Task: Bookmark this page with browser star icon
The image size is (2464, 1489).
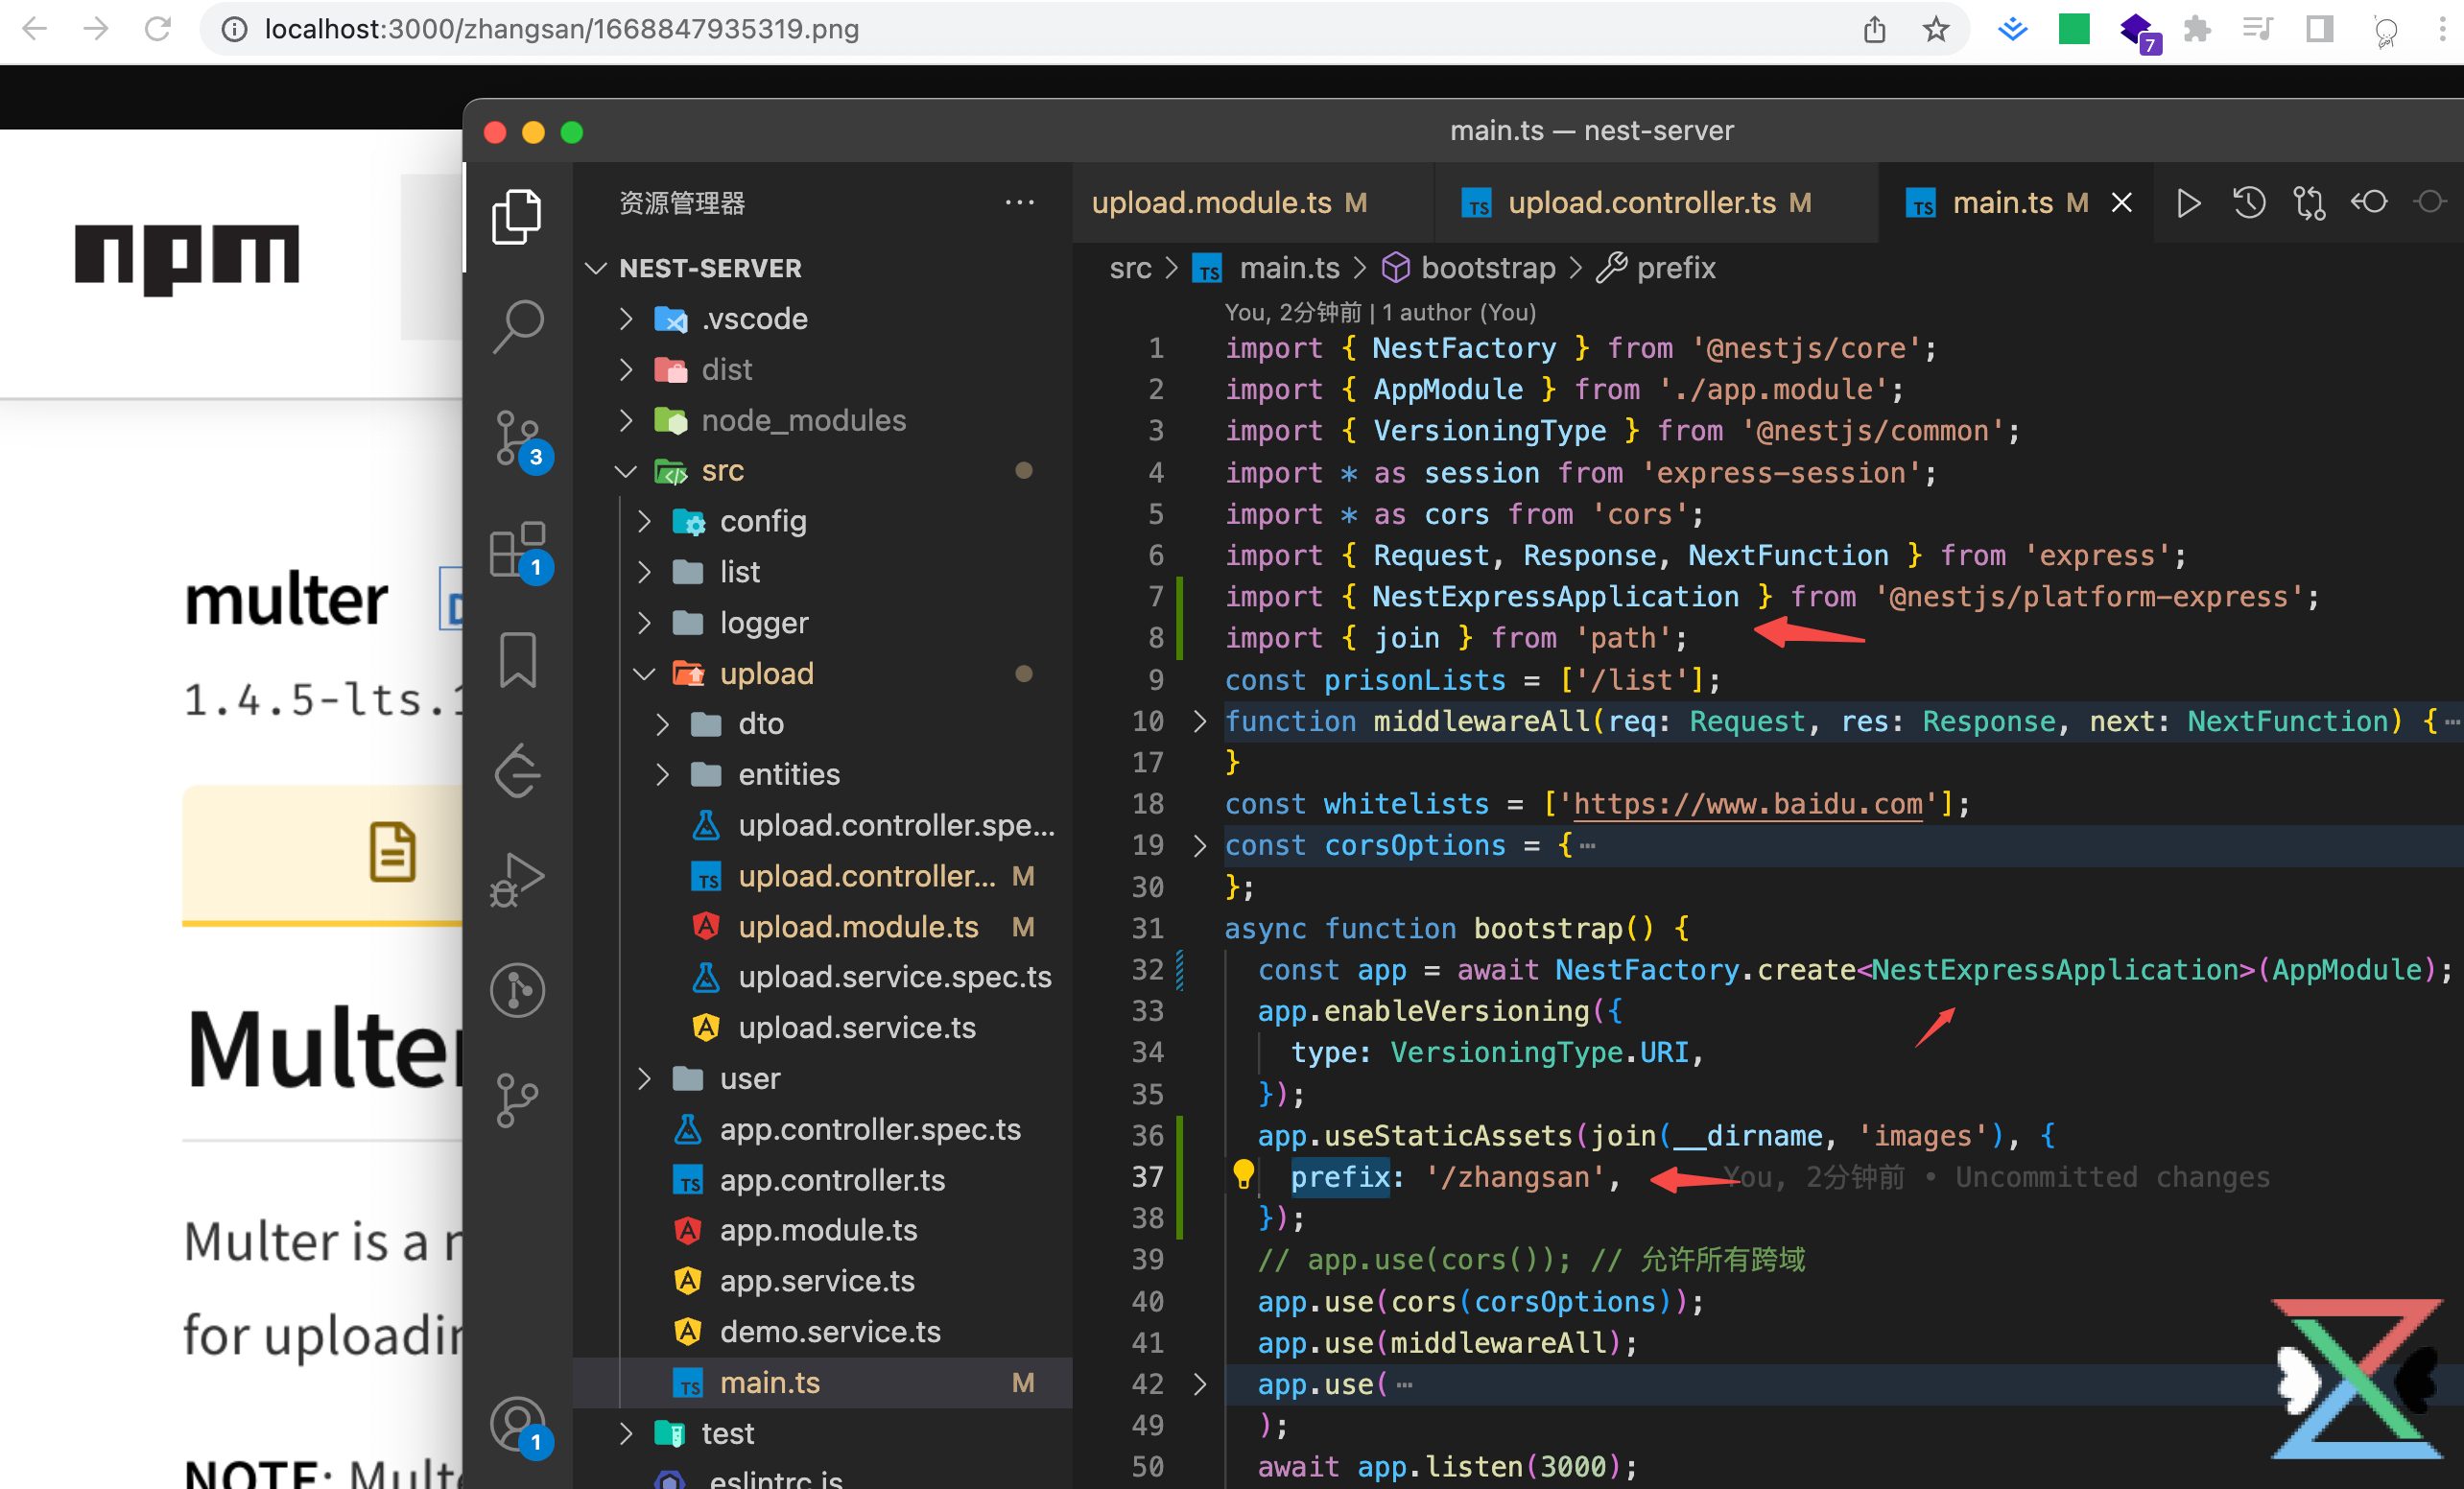Action: point(1936,29)
